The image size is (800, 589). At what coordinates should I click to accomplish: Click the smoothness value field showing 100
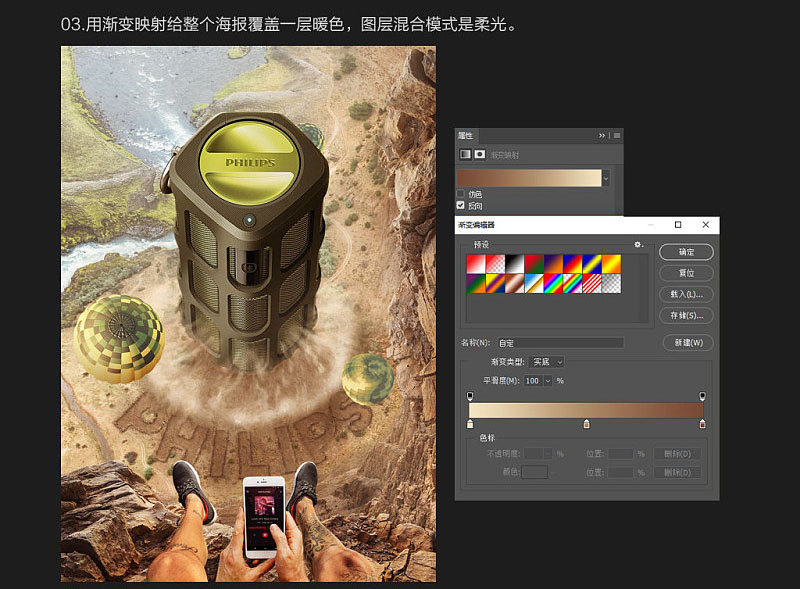click(533, 380)
